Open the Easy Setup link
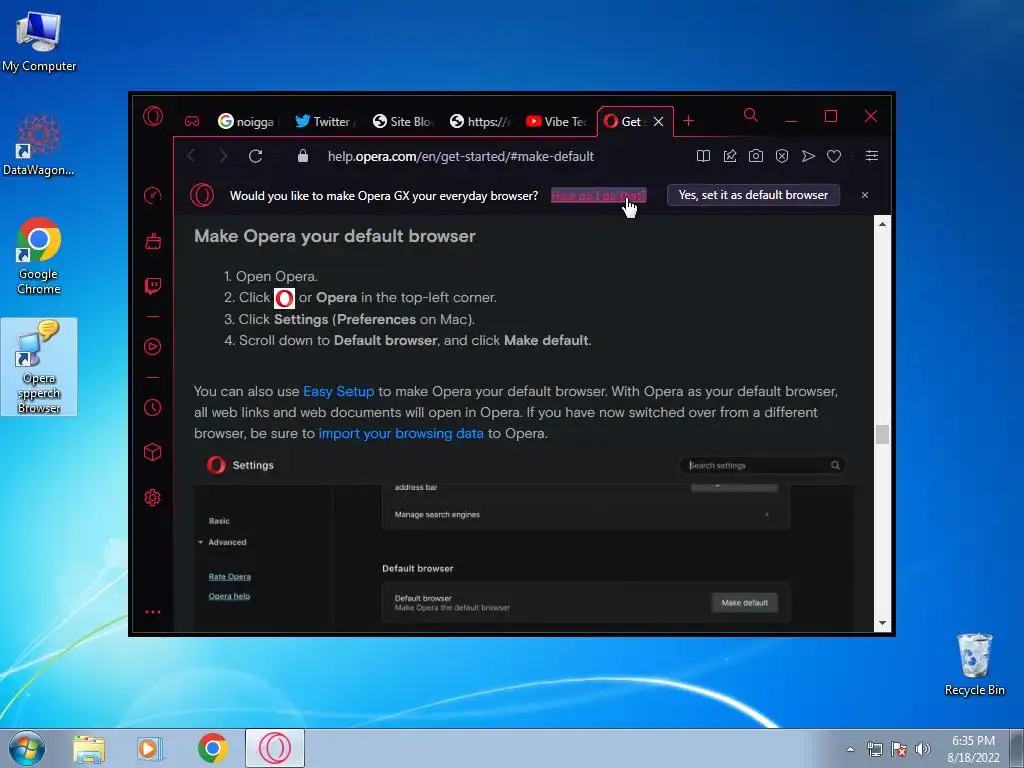This screenshot has height=768, width=1024. [x=338, y=391]
